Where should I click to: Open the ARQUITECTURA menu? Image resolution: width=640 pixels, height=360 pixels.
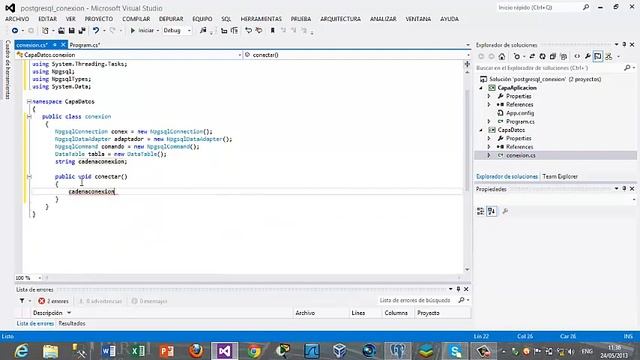[x=340, y=19]
